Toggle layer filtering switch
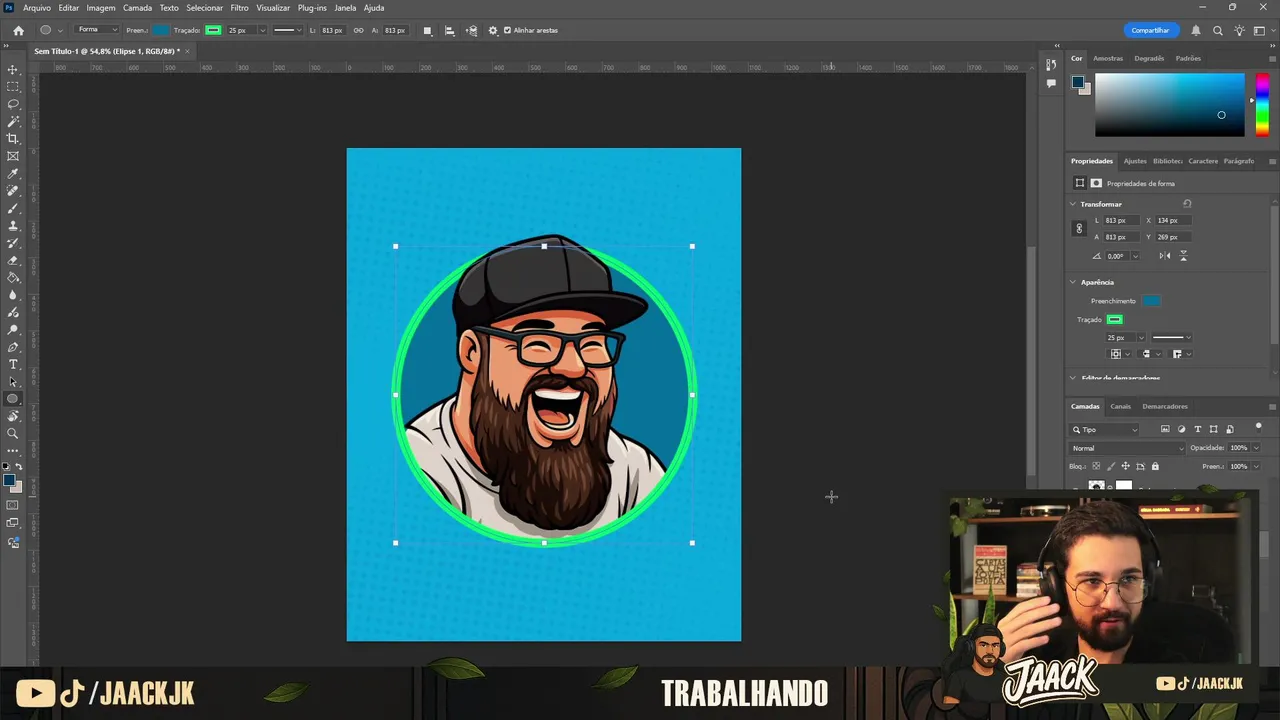 click(1258, 428)
